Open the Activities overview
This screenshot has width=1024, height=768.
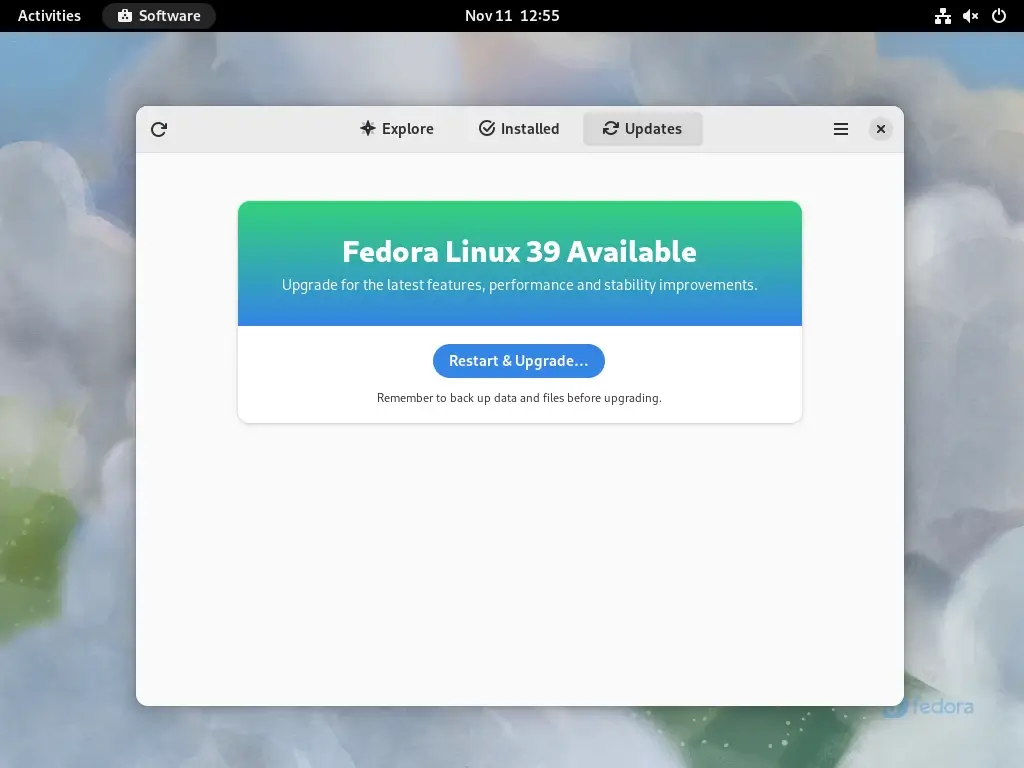[x=49, y=16]
